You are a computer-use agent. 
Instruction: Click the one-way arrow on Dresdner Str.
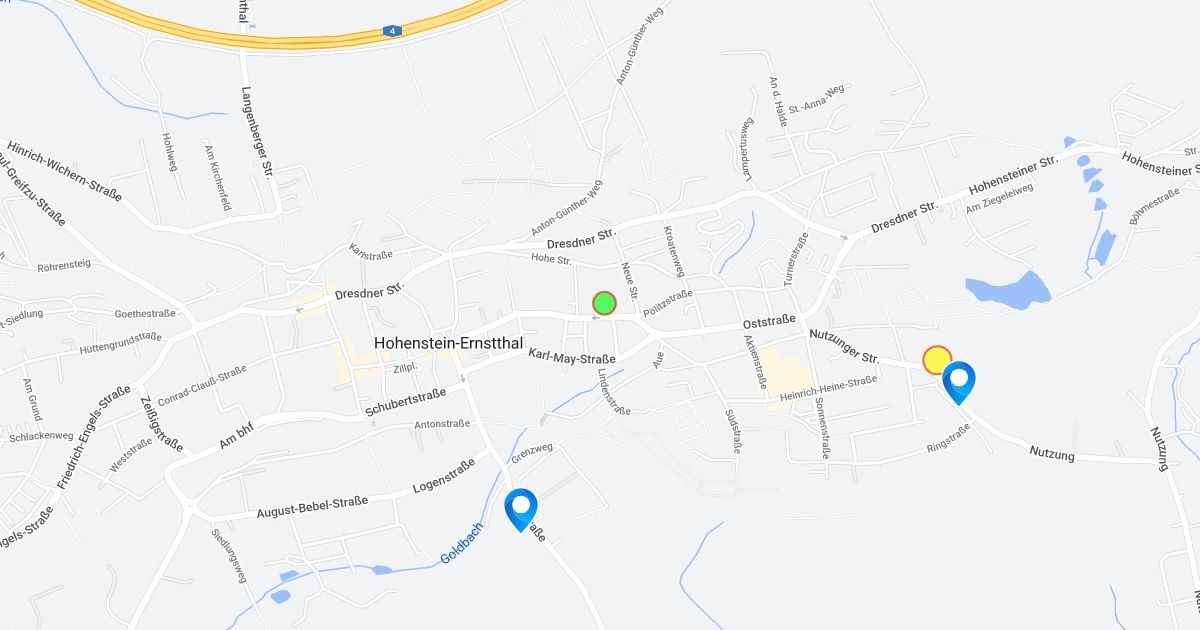pyautogui.click(x=298, y=310)
